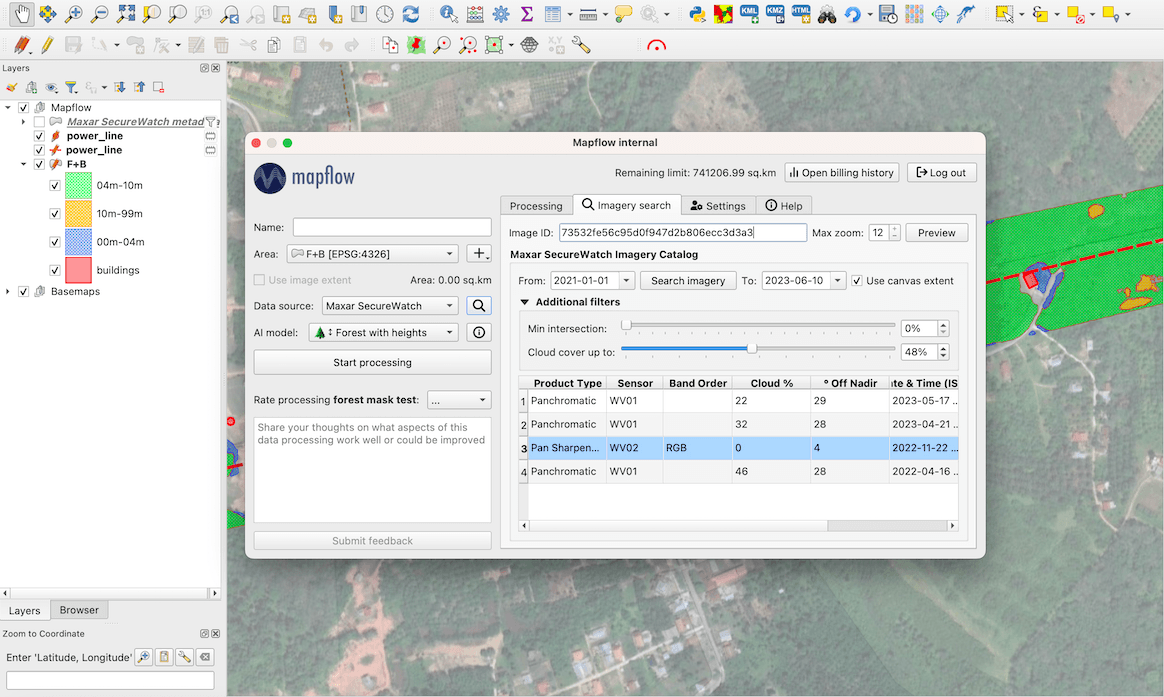Open the Python console icon

pyautogui.click(x=697, y=13)
